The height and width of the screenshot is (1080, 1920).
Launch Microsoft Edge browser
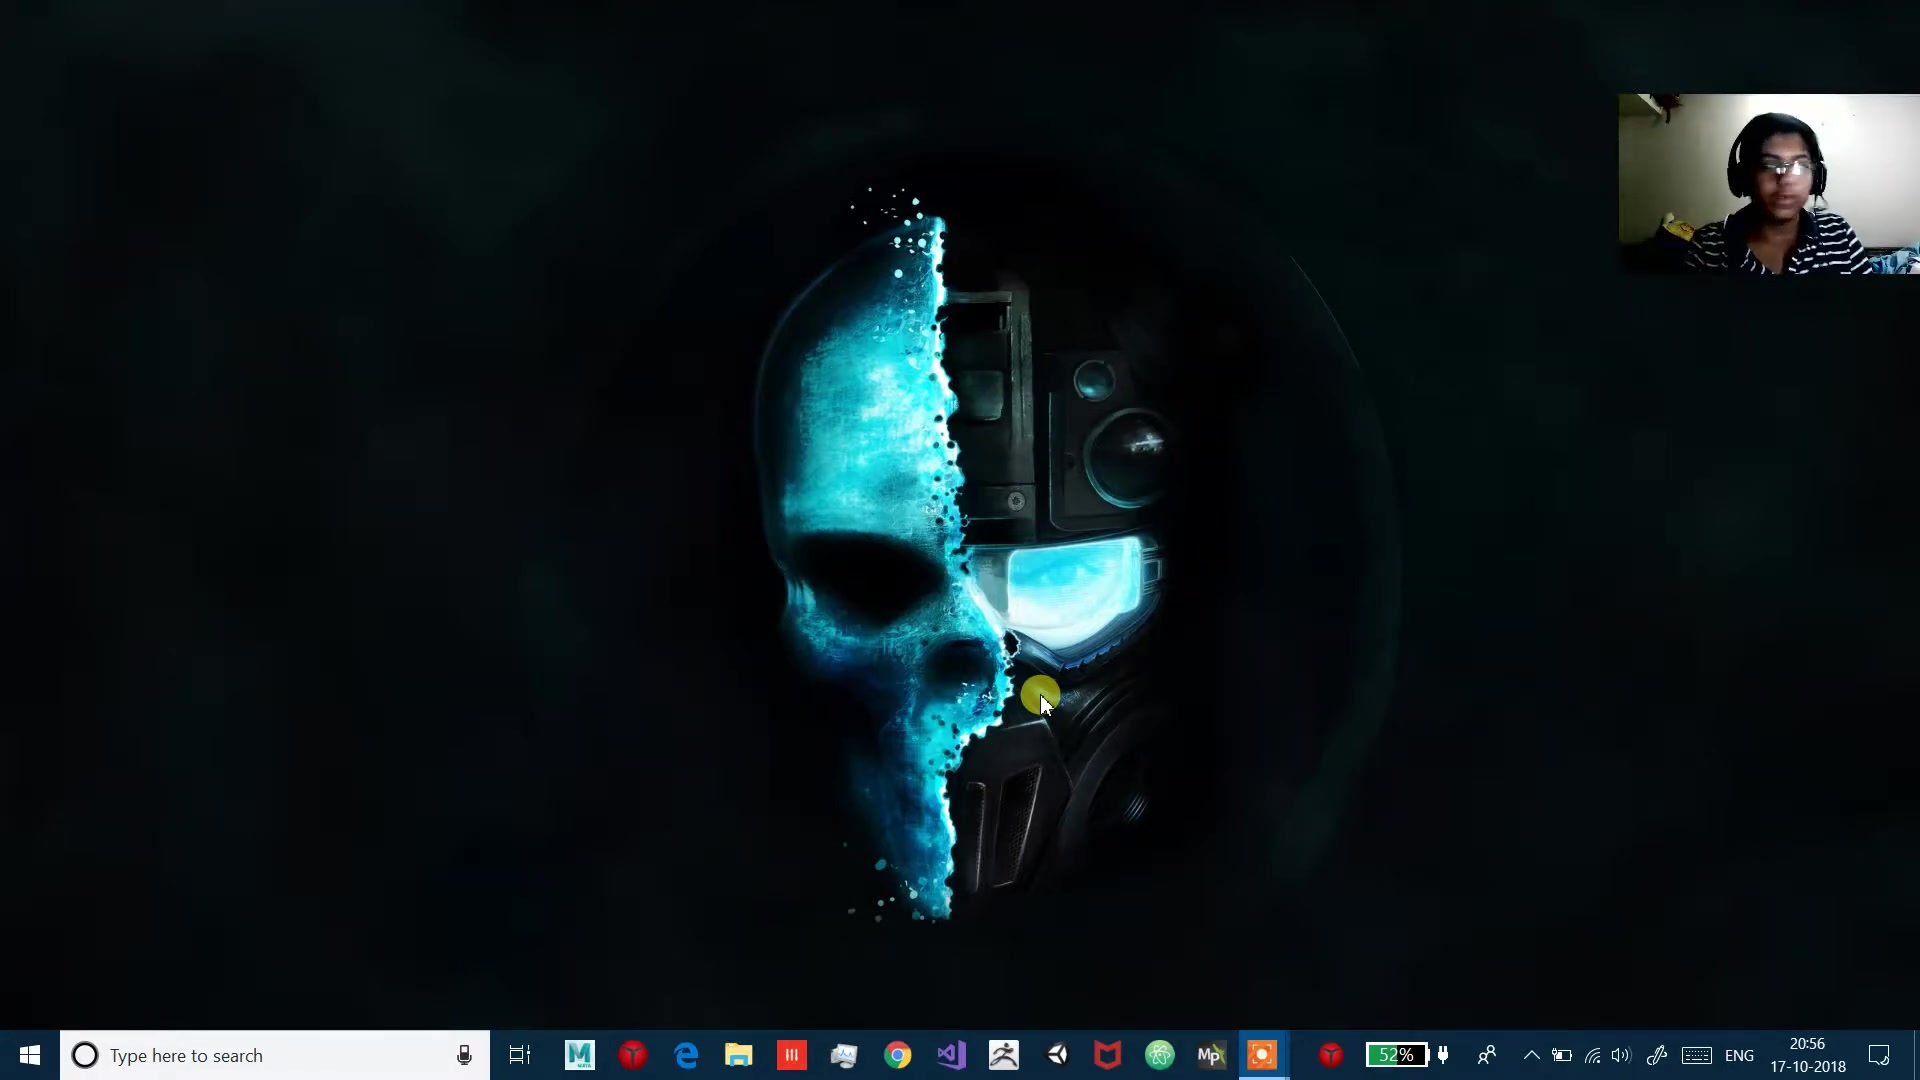tap(686, 1055)
